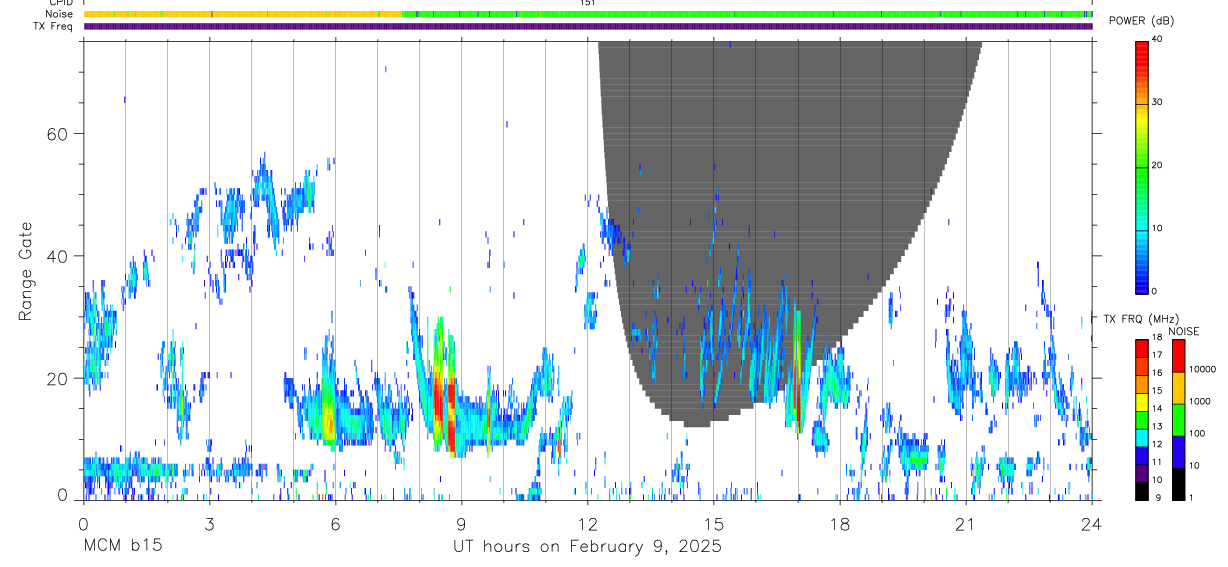Select the 30 tick on power scale
This screenshot has width=1228, height=567.
click(x=1157, y=103)
